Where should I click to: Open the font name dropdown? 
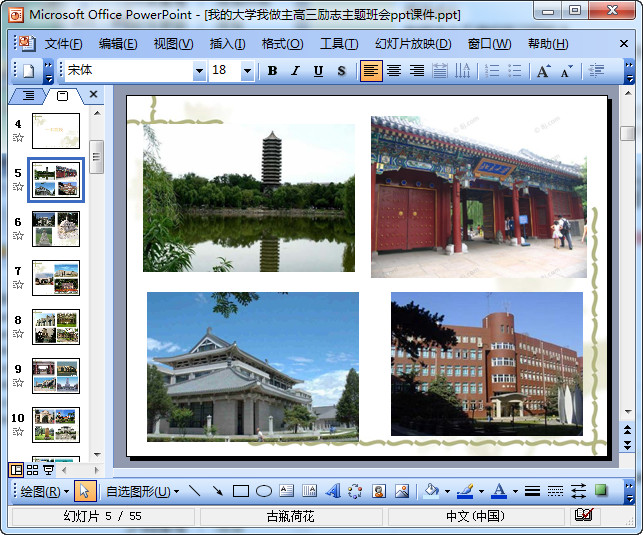[x=198, y=71]
